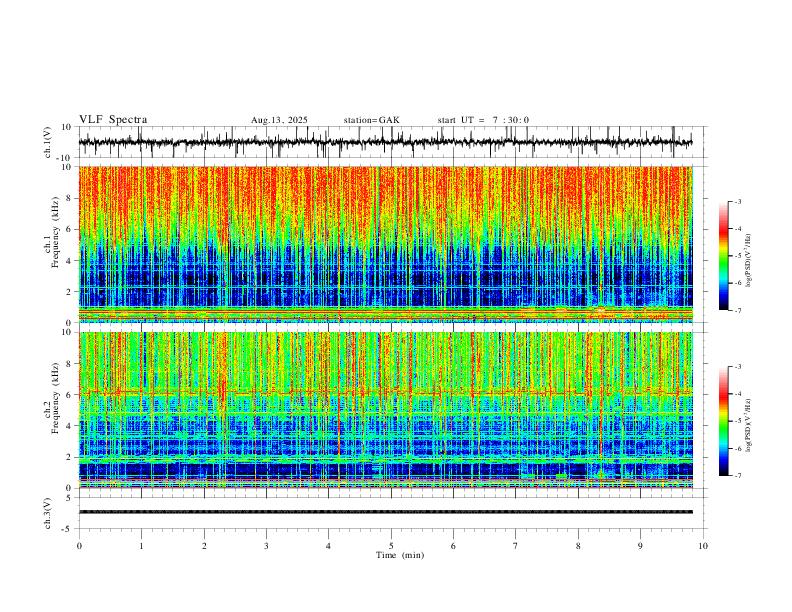Viewport: 792px width, 612px height.
Task: Click the -3 label on ch.2 color bar
Action: 738,367
